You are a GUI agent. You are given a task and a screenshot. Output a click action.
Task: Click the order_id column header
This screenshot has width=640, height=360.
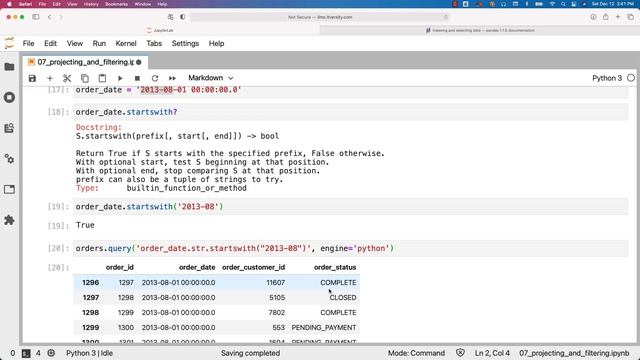point(120,267)
